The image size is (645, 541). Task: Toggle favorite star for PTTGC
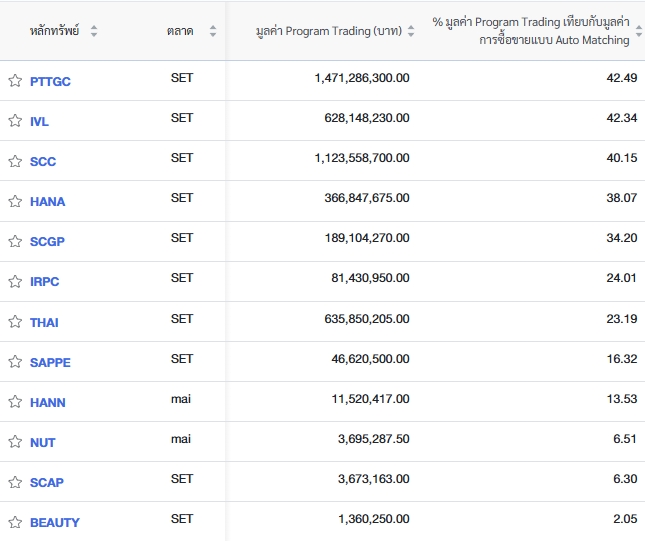[x=15, y=81]
